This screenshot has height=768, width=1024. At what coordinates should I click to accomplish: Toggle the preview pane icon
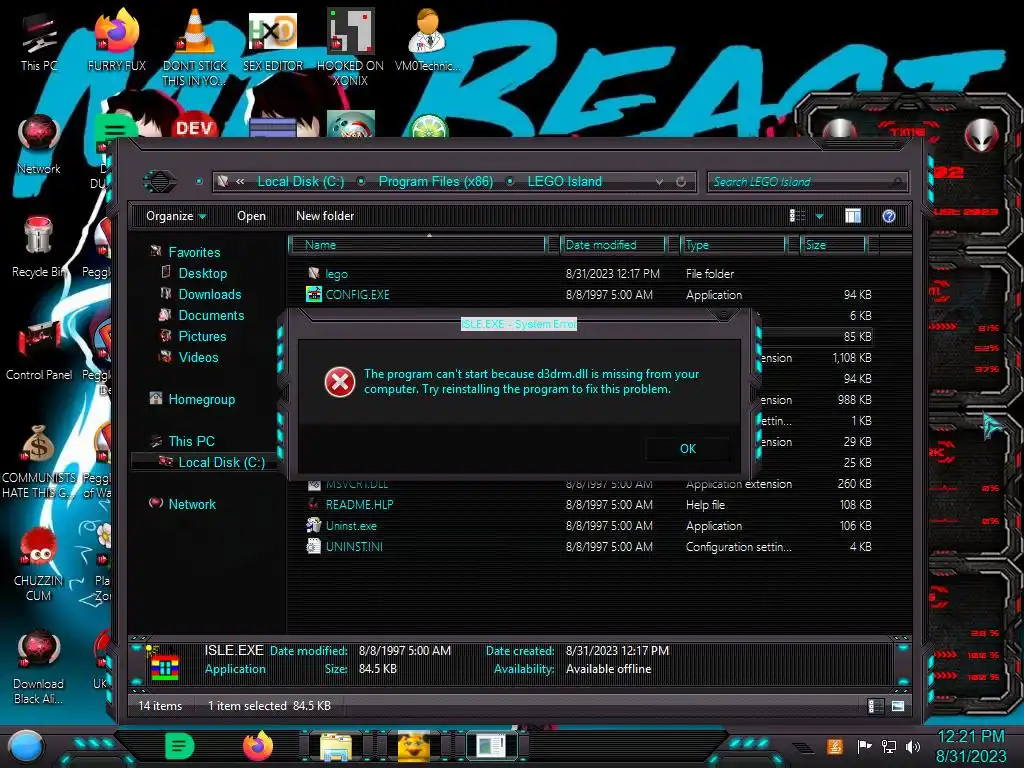(x=853, y=216)
